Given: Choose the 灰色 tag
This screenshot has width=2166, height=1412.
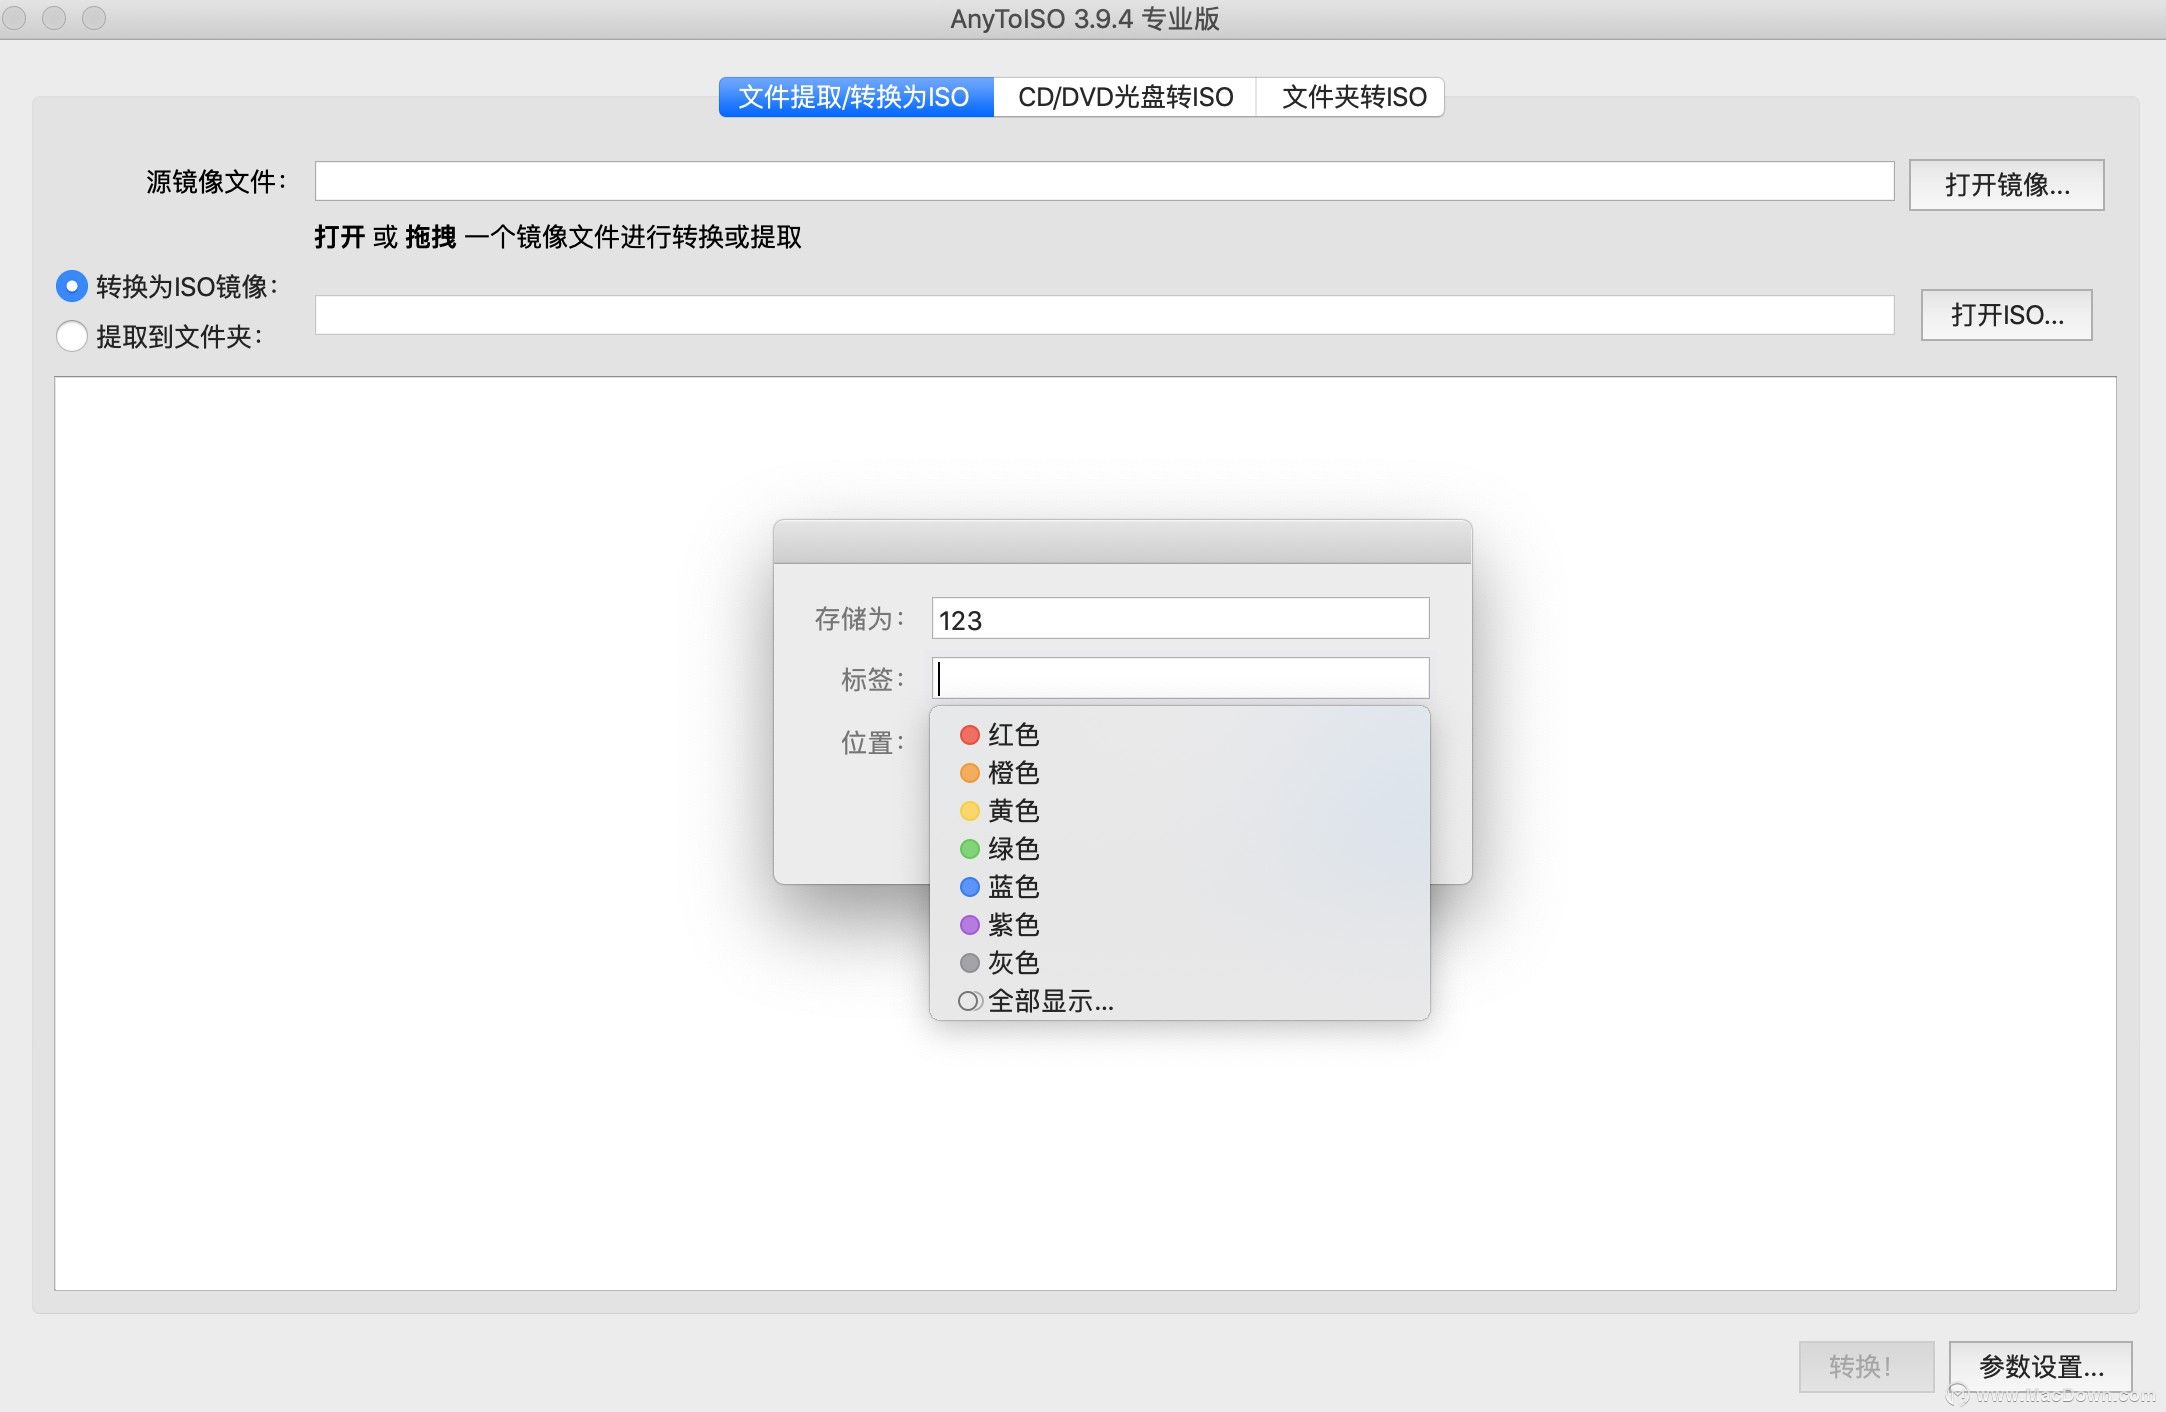Looking at the screenshot, I should (1179, 963).
